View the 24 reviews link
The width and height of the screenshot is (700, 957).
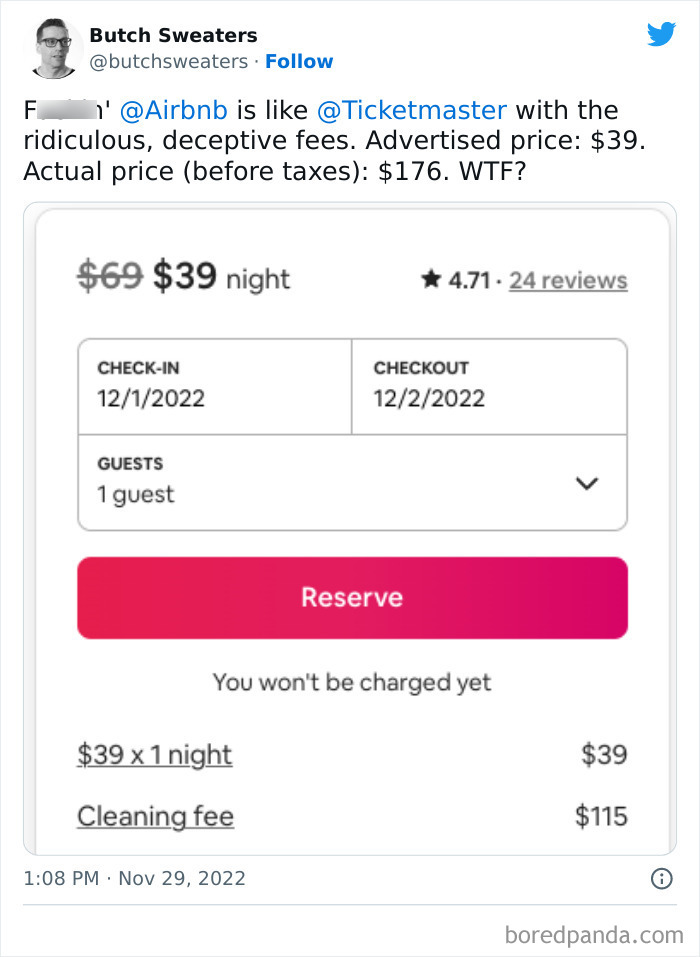[568, 281]
